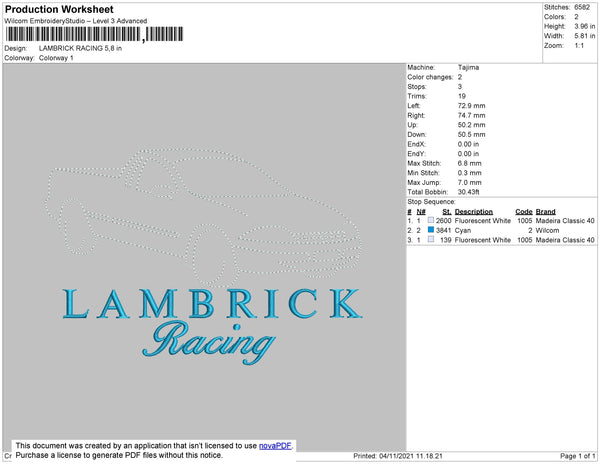This screenshot has height=464, width=600.
Task: Click the Description column header
Action: coord(474,212)
